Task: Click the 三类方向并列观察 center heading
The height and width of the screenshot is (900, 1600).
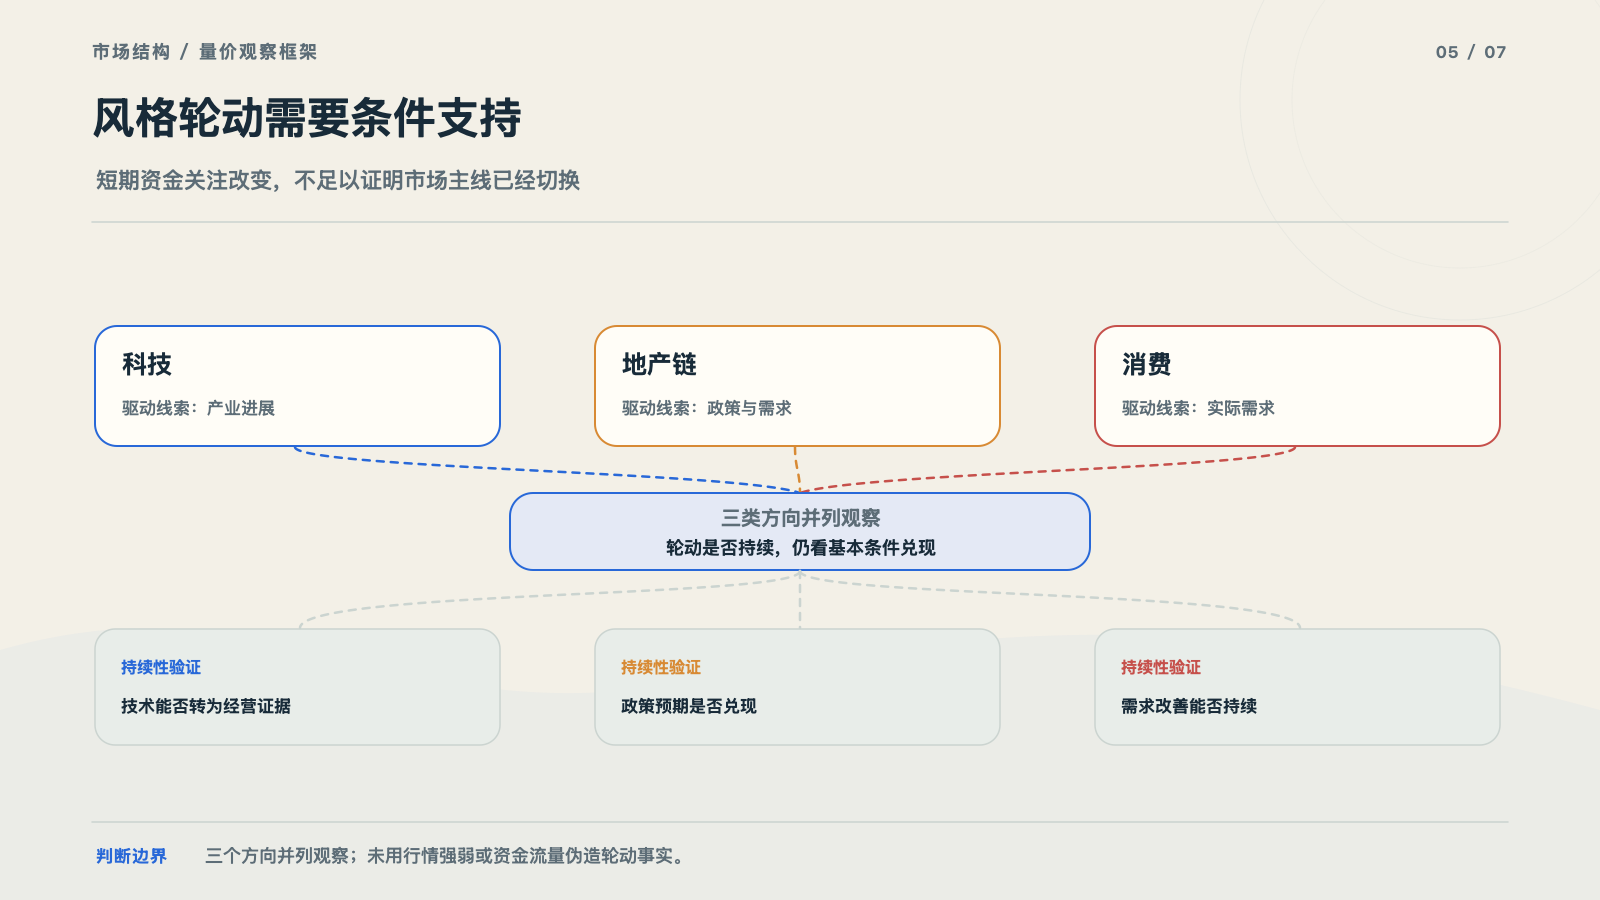Action: 800,518
